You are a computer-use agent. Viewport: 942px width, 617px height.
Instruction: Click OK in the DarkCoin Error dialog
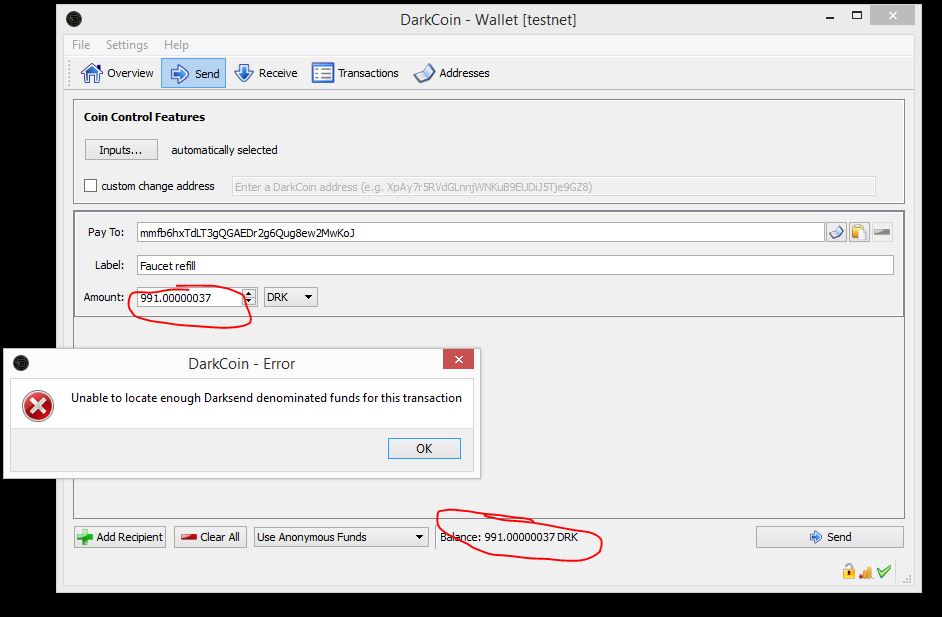(424, 448)
